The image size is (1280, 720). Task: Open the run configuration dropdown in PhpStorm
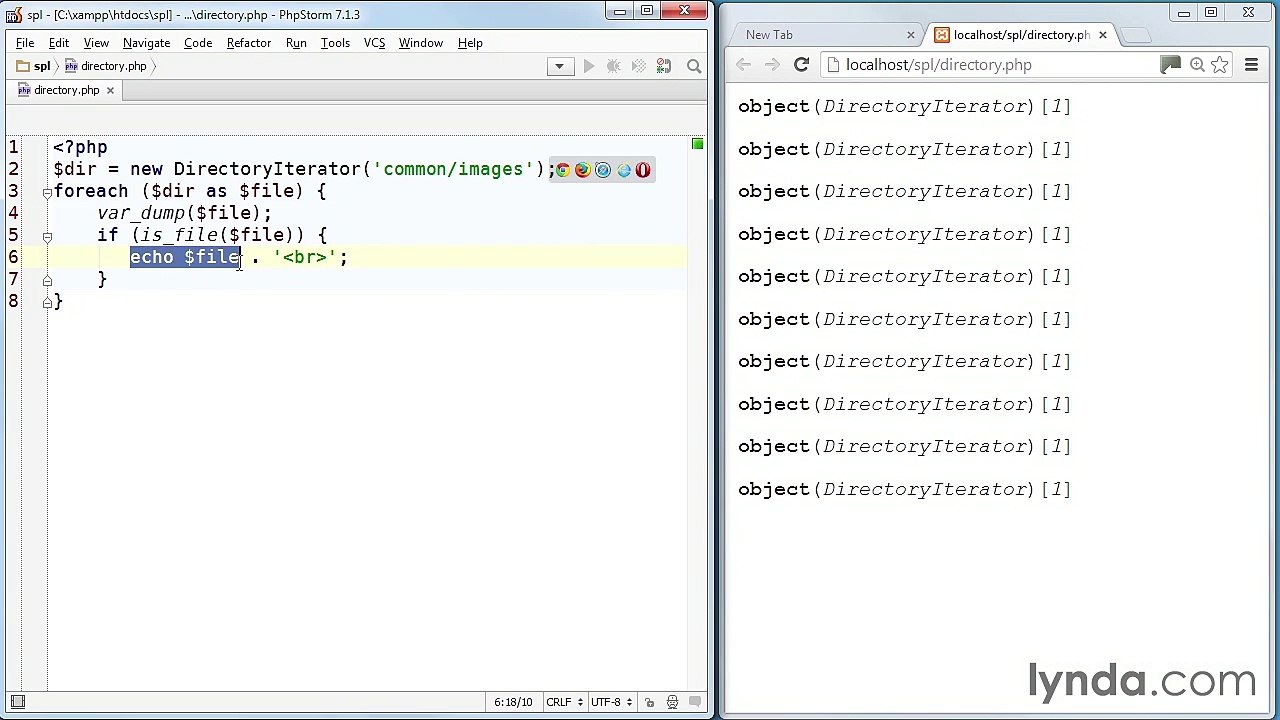click(x=559, y=66)
